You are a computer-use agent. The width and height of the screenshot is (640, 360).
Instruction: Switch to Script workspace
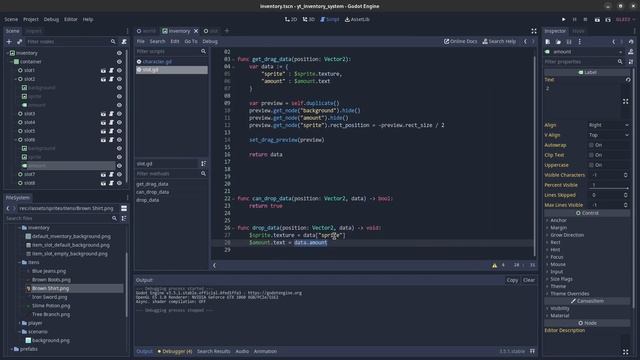(330, 19)
